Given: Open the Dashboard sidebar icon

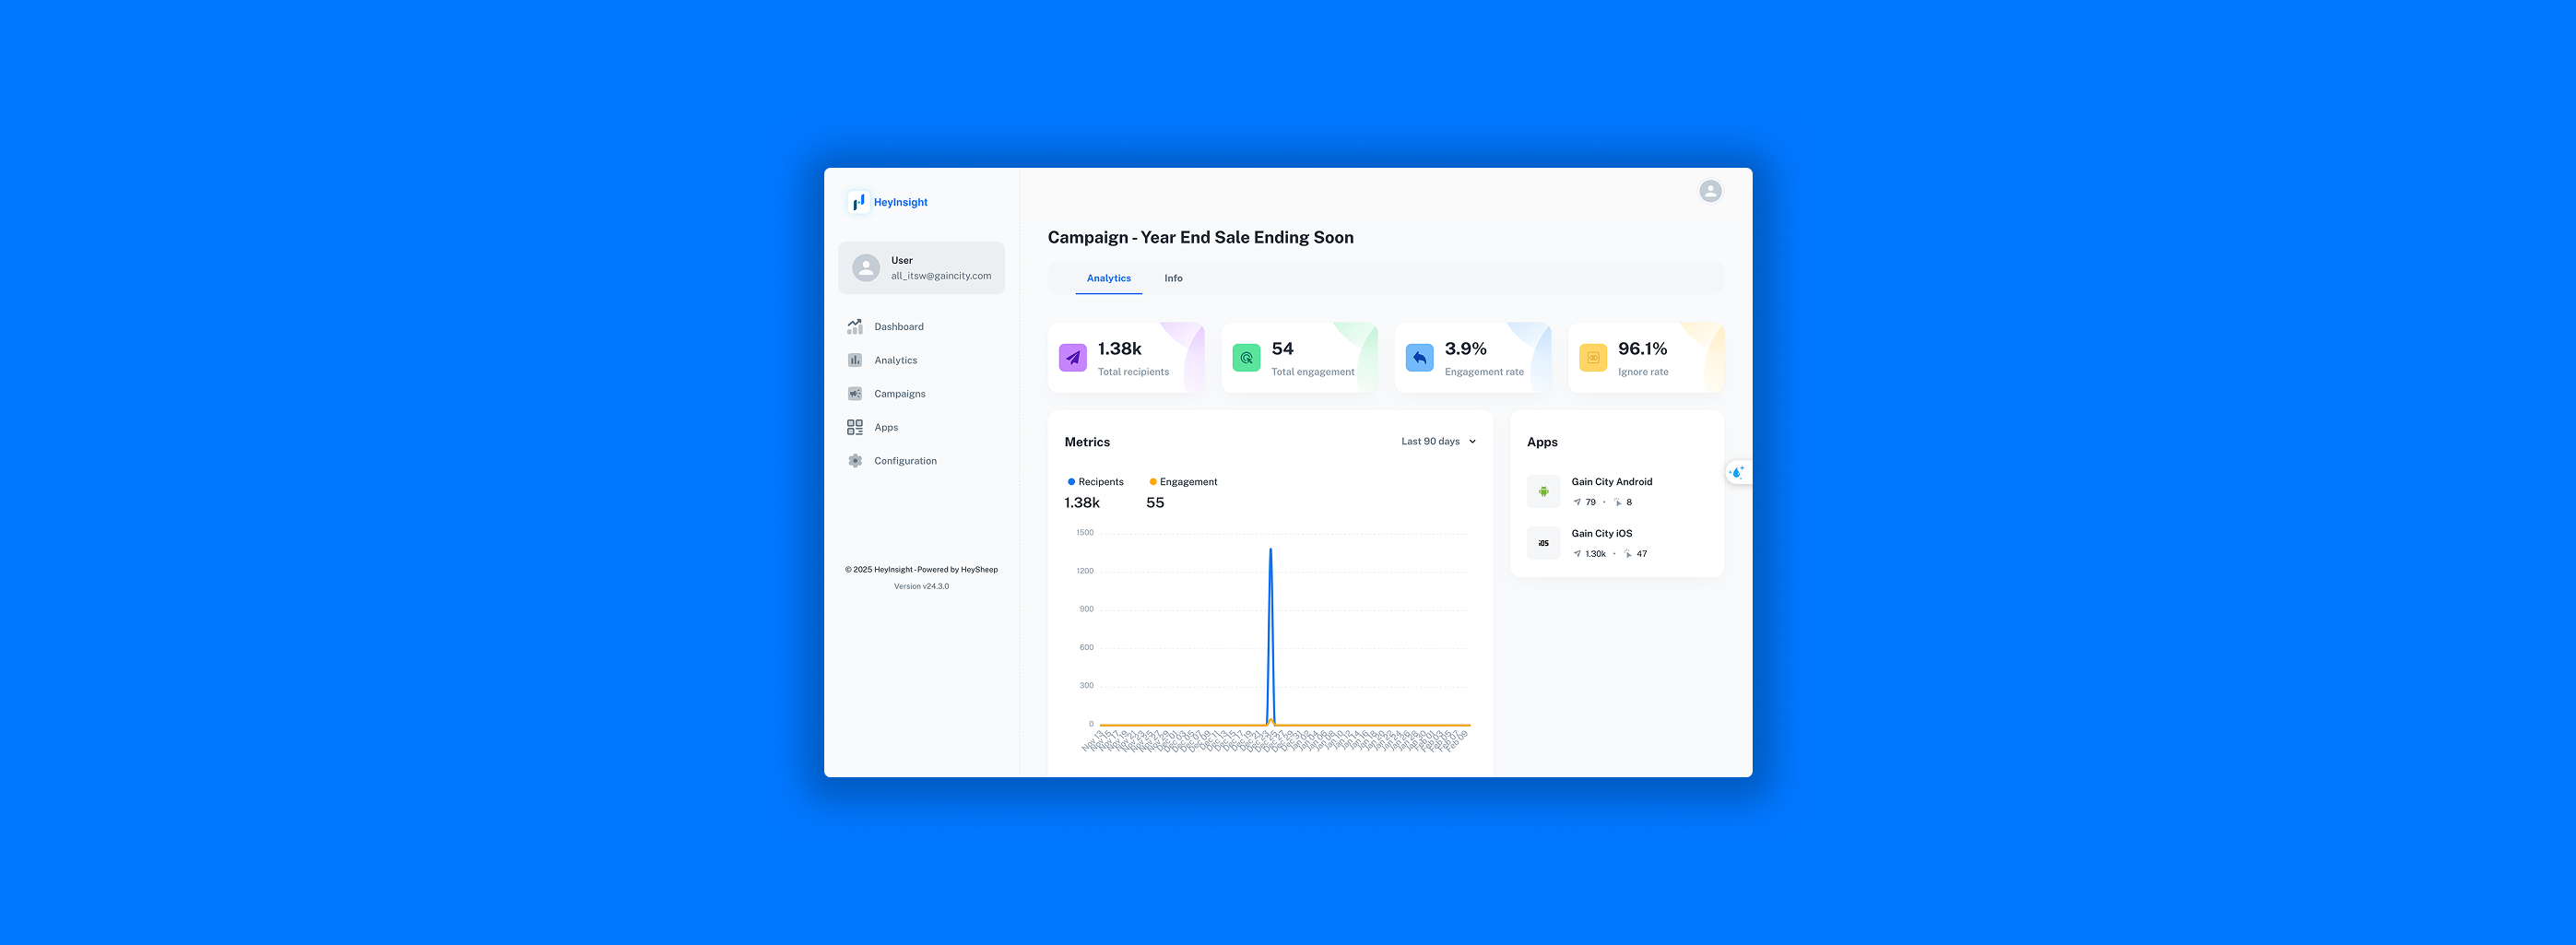Looking at the screenshot, I should pyautogui.click(x=855, y=327).
